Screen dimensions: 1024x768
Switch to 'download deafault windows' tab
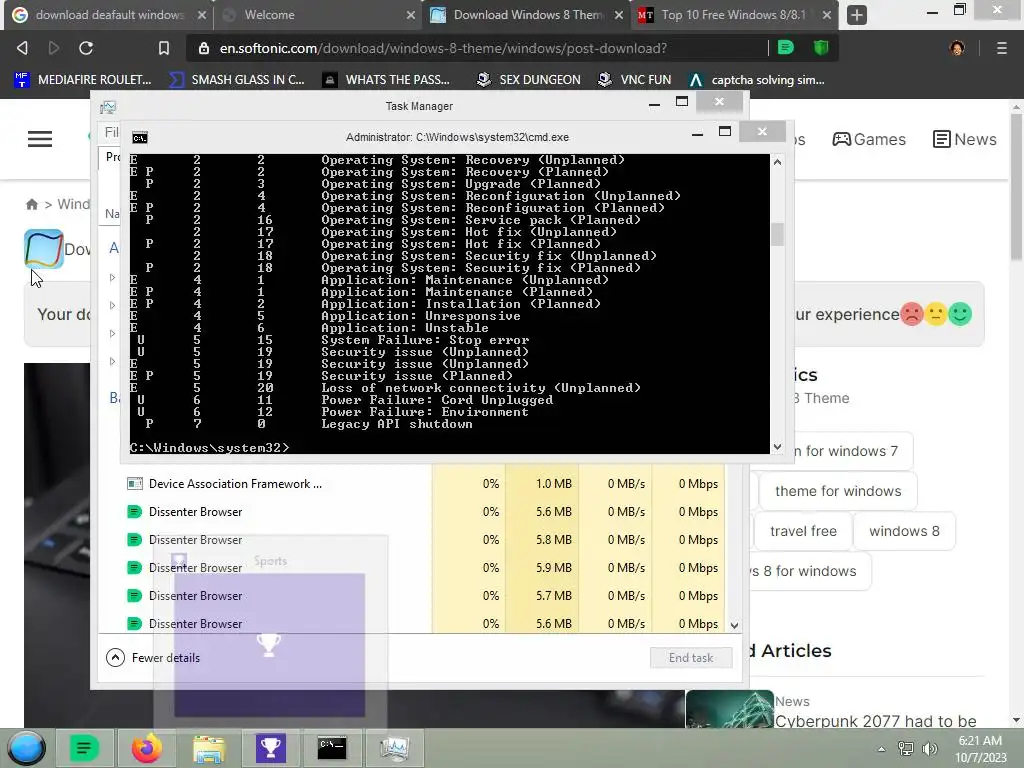point(107,14)
